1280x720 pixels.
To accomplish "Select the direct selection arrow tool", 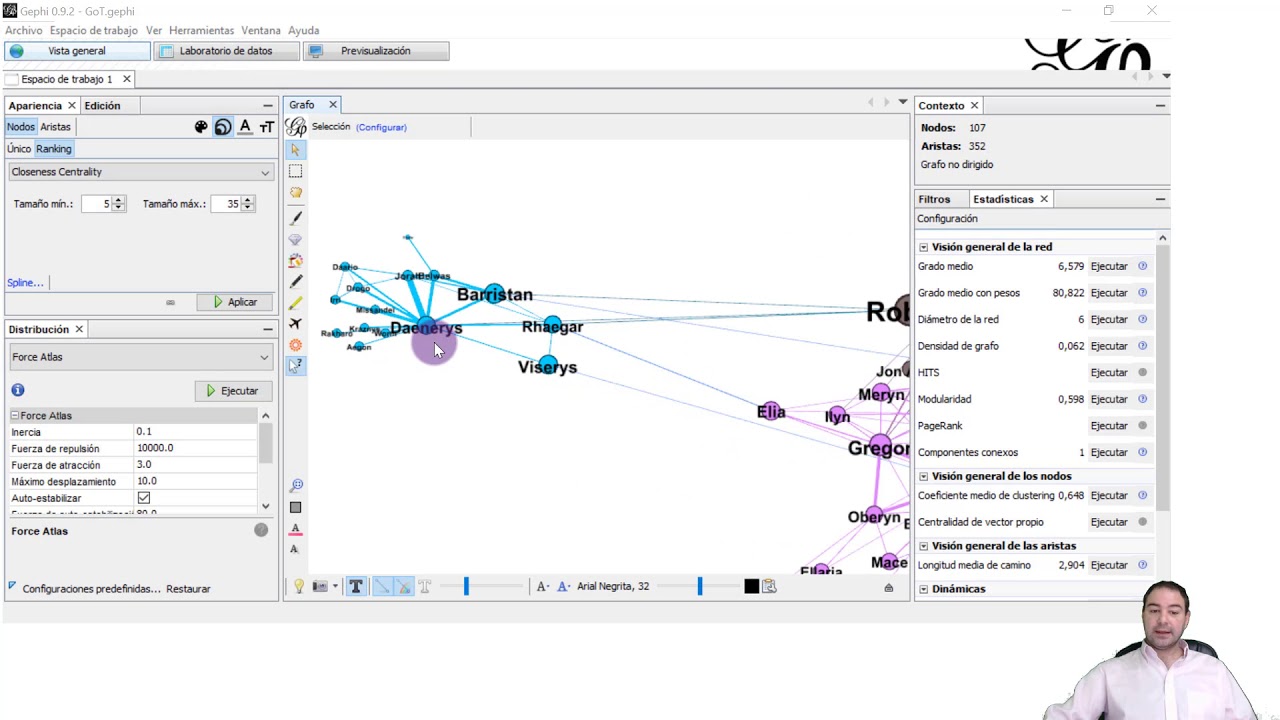I will [295, 150].
